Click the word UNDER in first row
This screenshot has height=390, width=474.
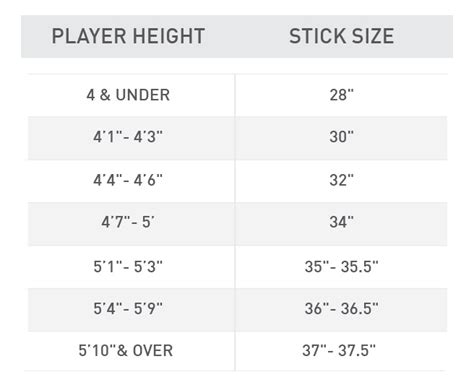(x=143, y=95)
